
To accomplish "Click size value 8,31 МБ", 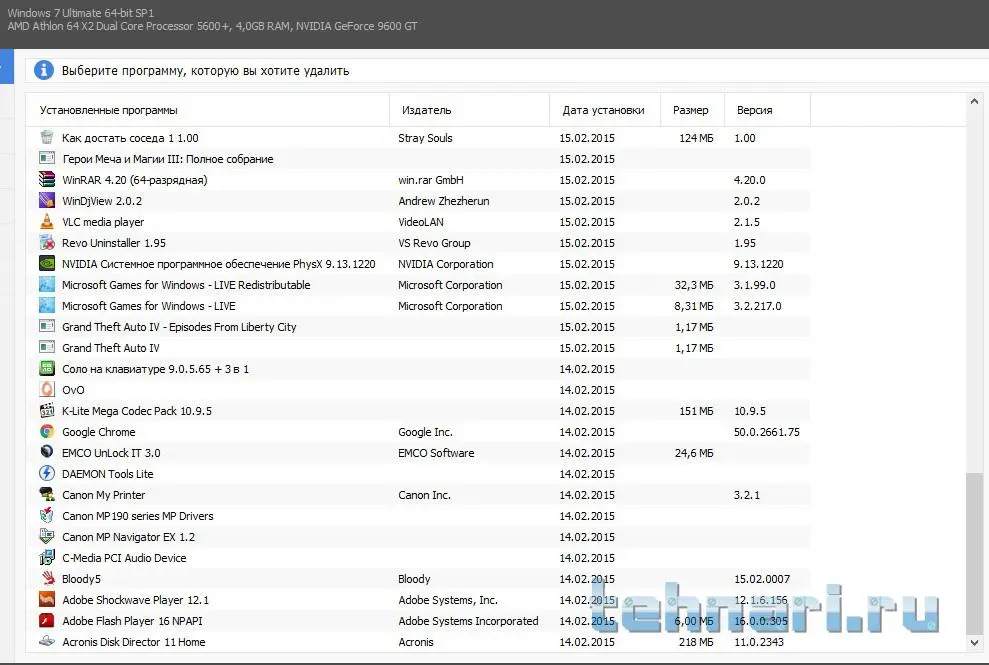I will pos(694,306).
